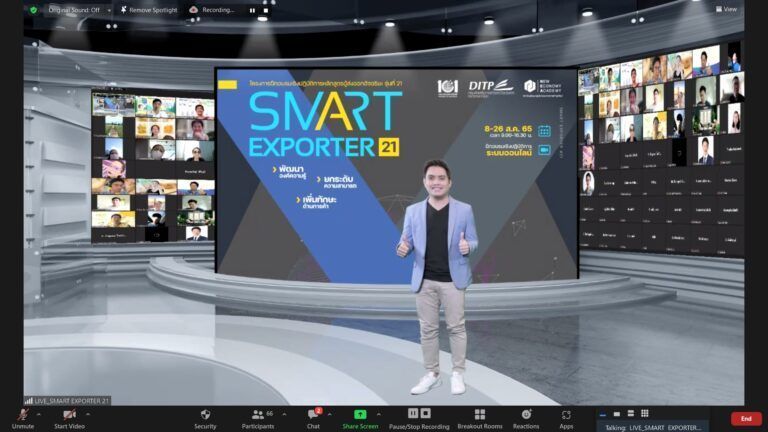Open share options arrow beside Share Screen

click(x=379, y=414)
